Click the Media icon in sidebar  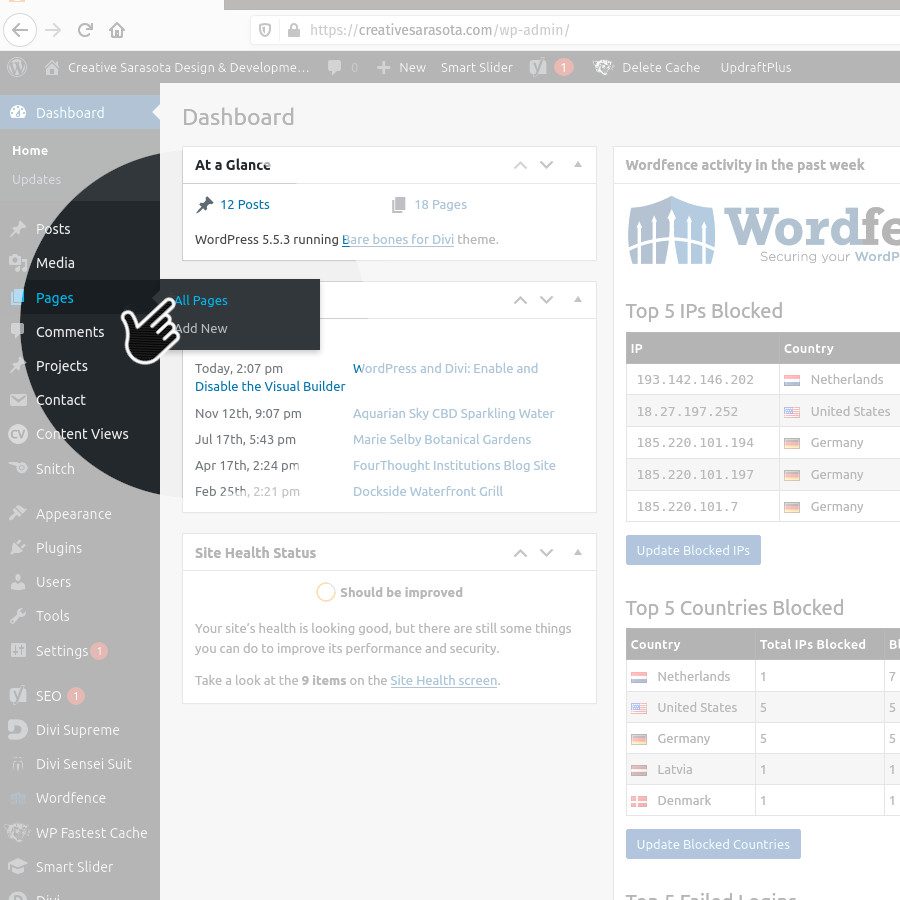(18, 263)
